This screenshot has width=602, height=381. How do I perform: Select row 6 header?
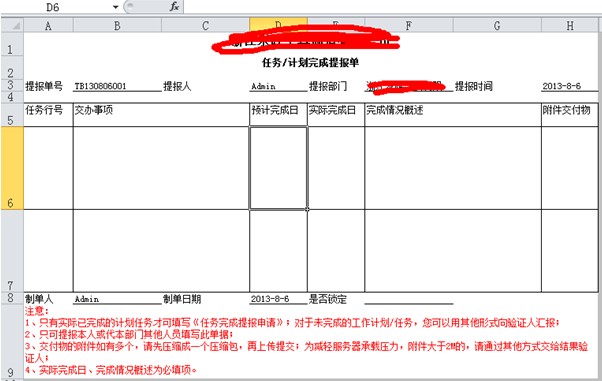click(x=12, y=168)
